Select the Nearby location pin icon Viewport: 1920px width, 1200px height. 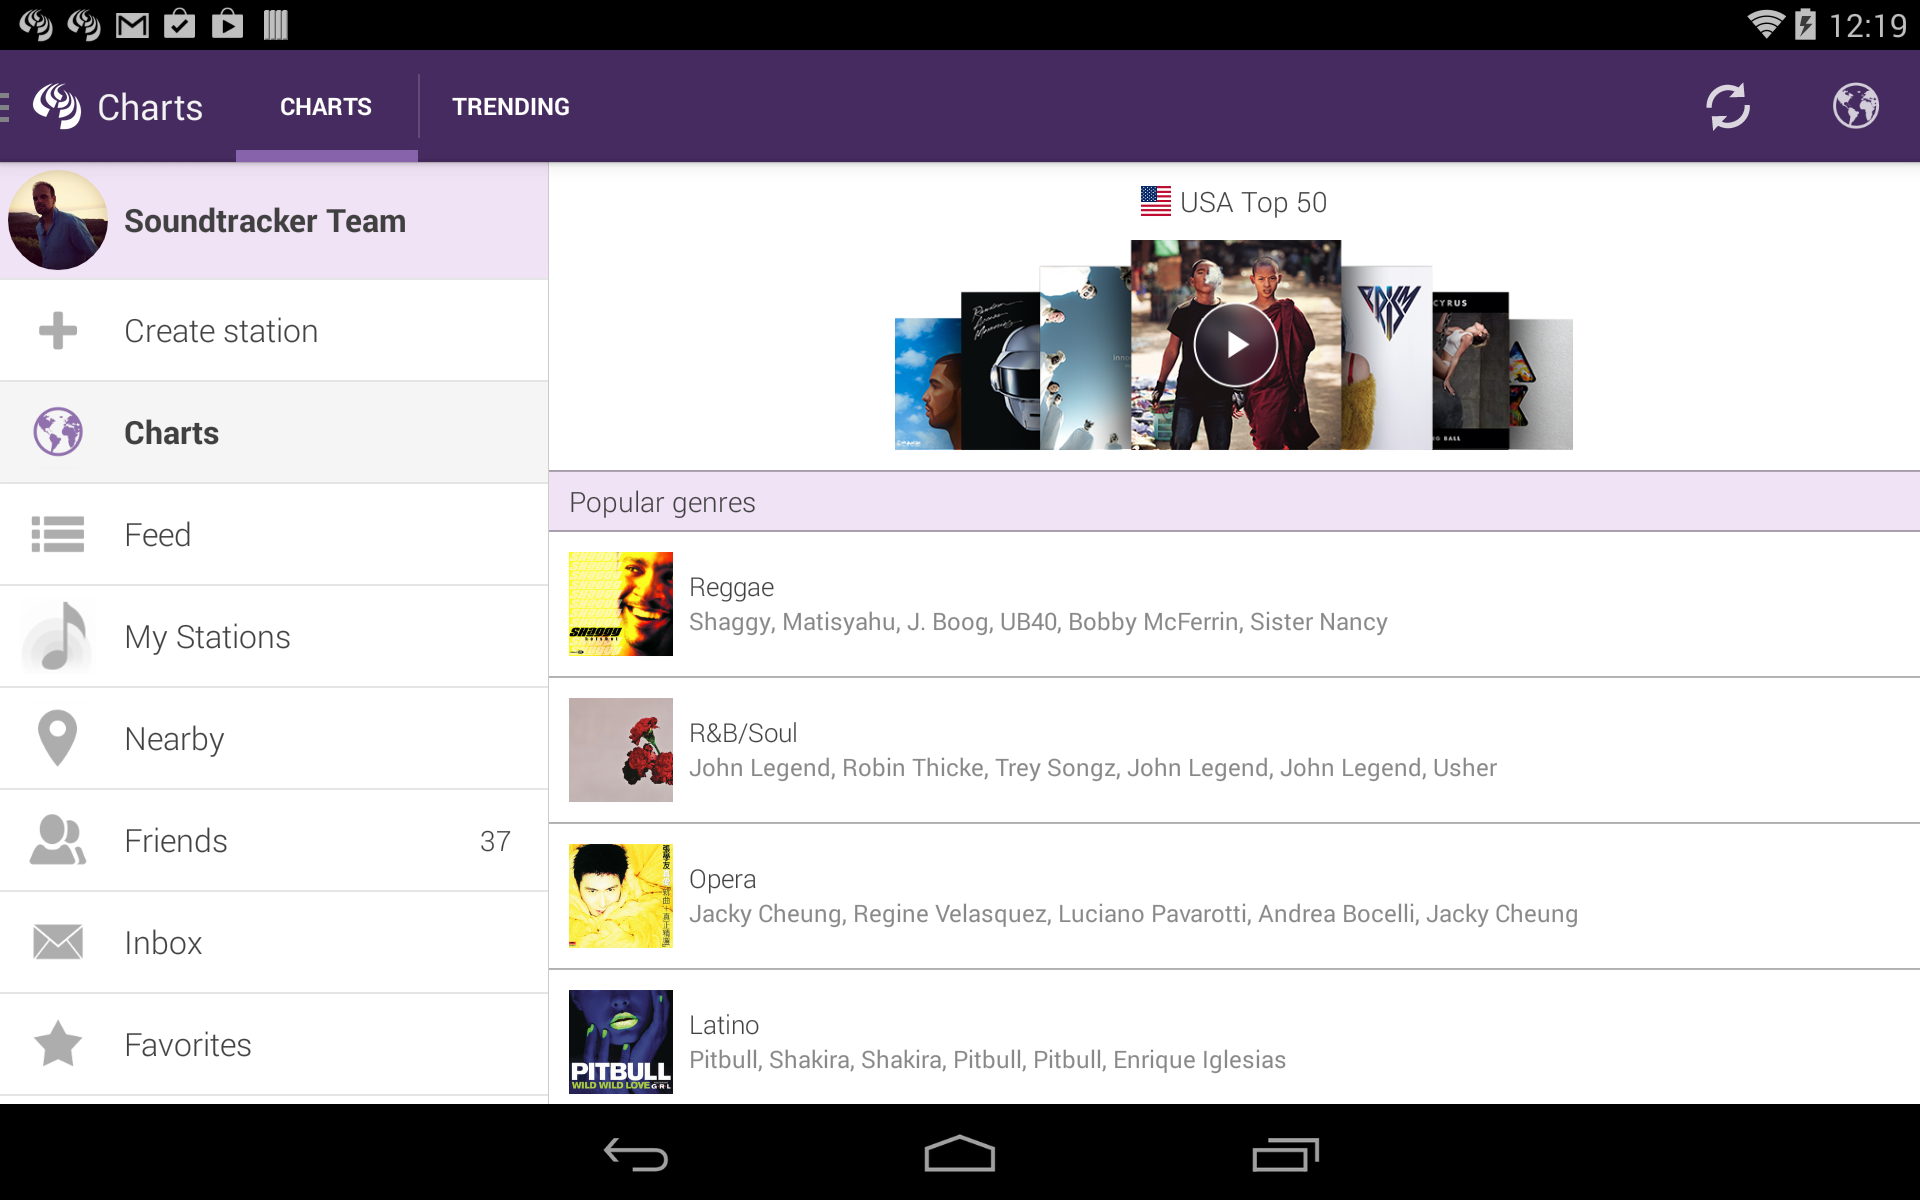[58, 738]
